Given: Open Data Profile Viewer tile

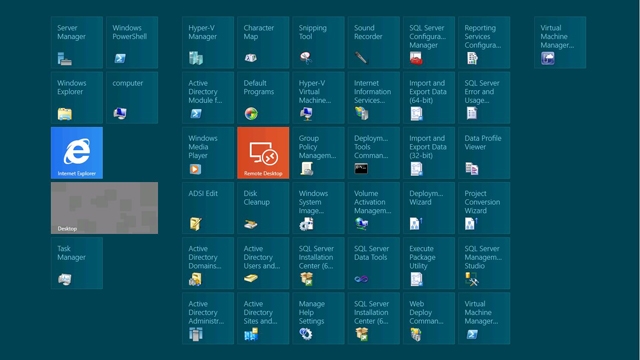Looking at the screenshot, I should coord(484,153).
